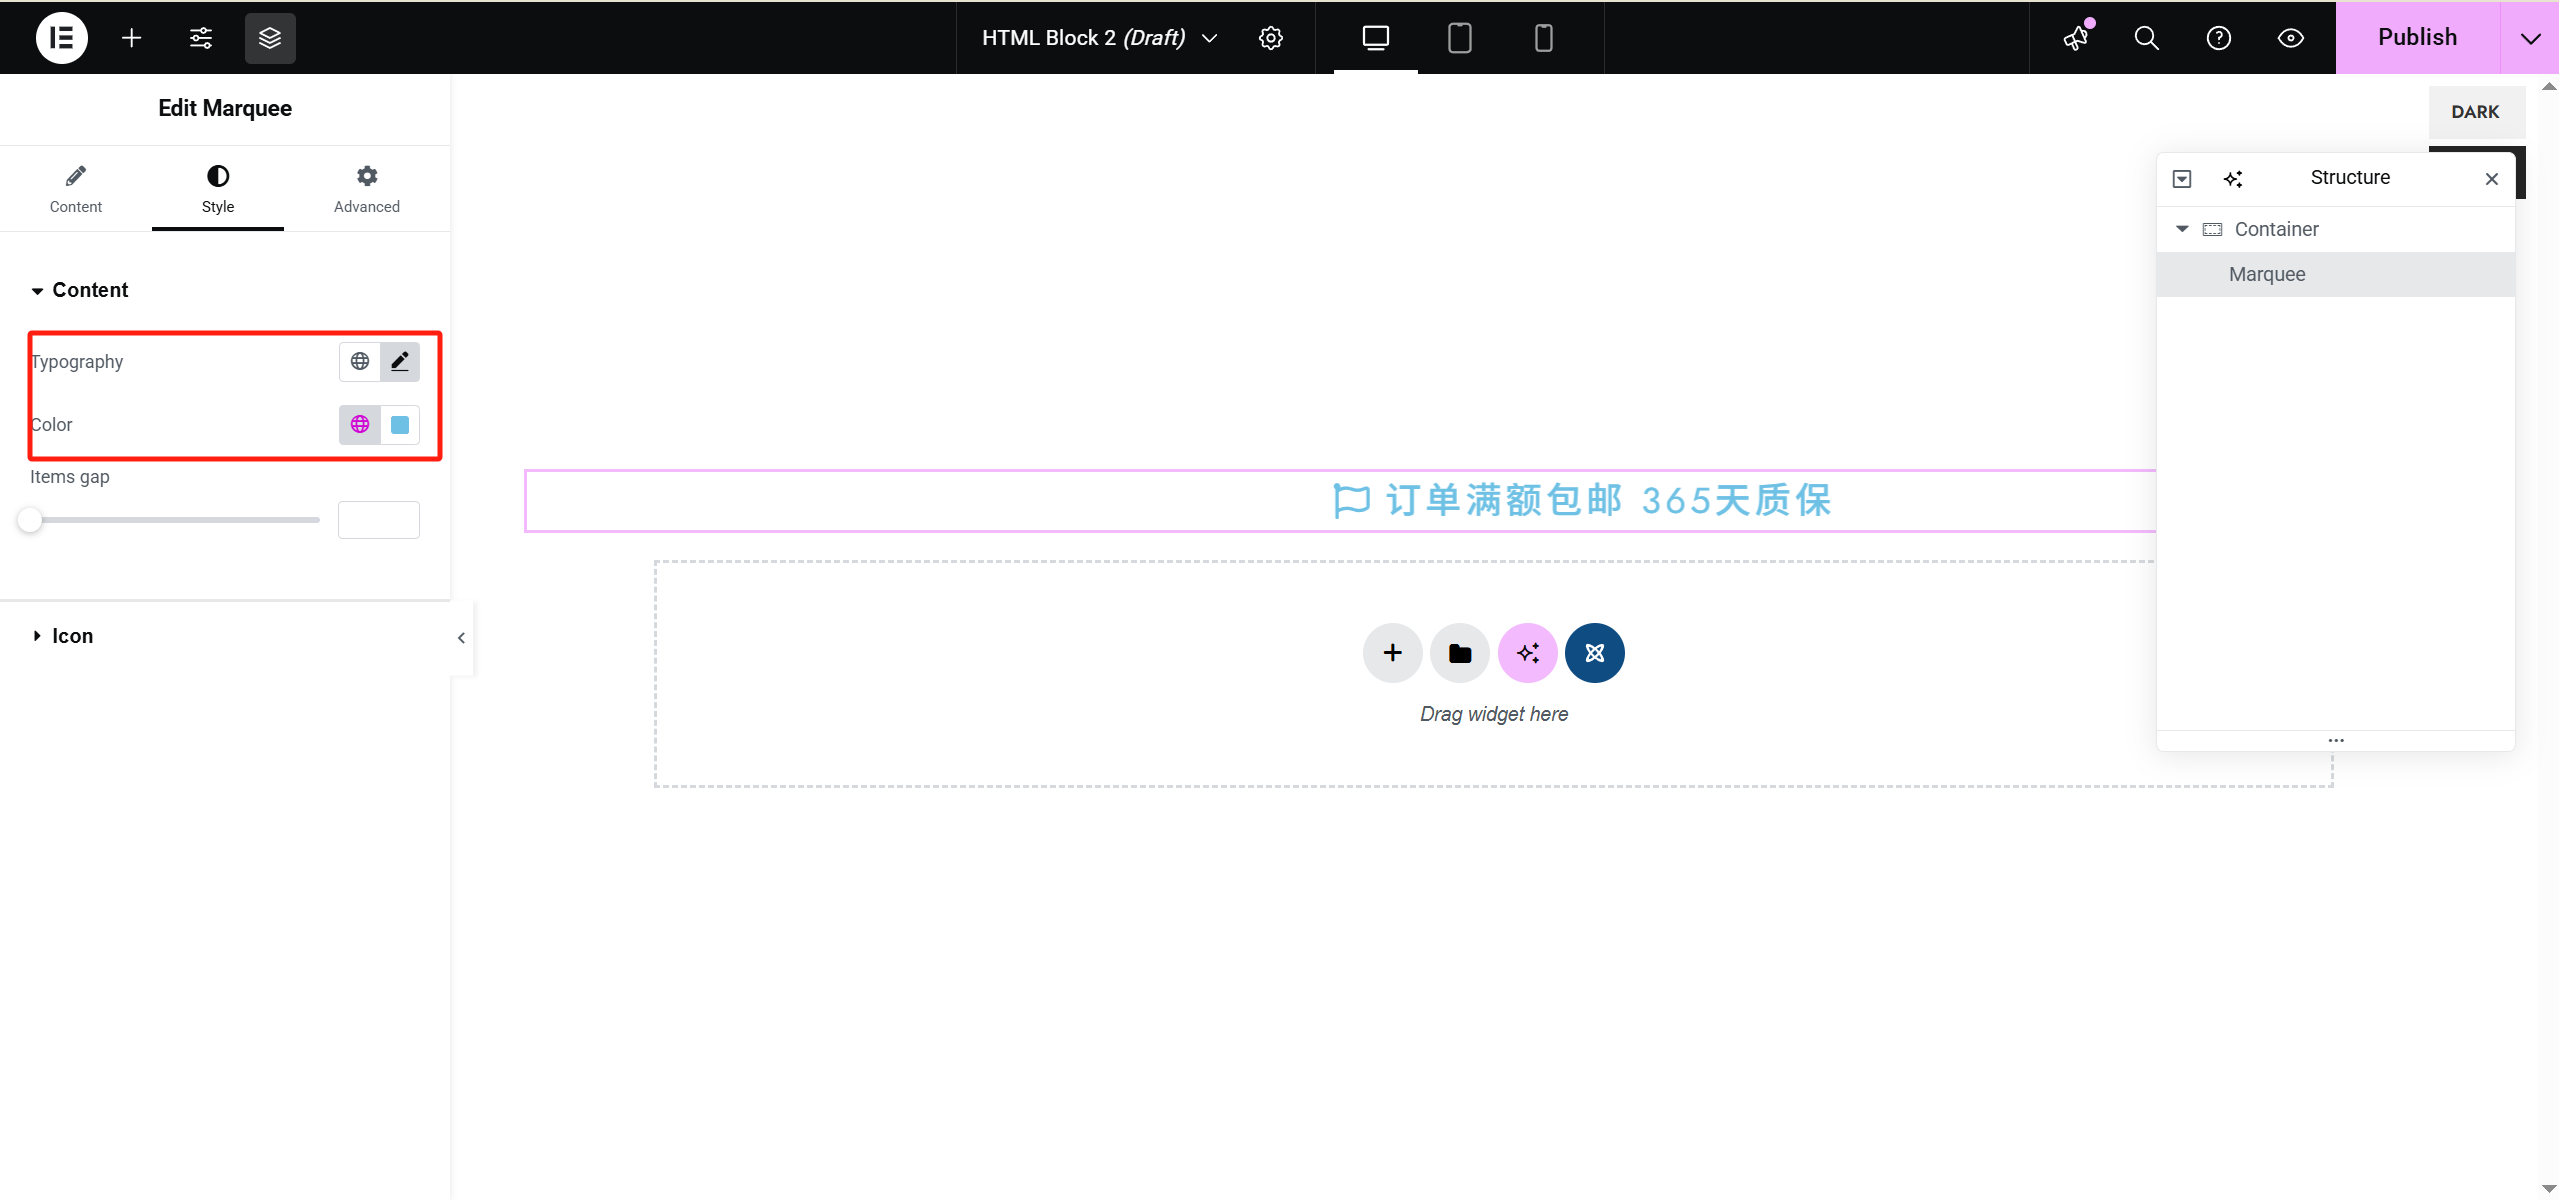This screenshot has width=2559, height=1200.
Task: Switch to tablet preview mode
Action: click(1458, 38)
